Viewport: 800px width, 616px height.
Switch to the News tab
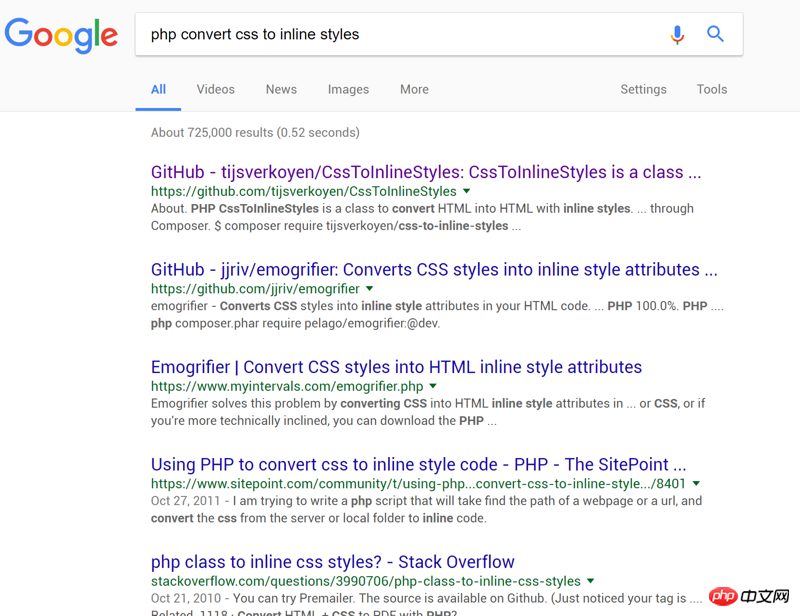[281, 89]
